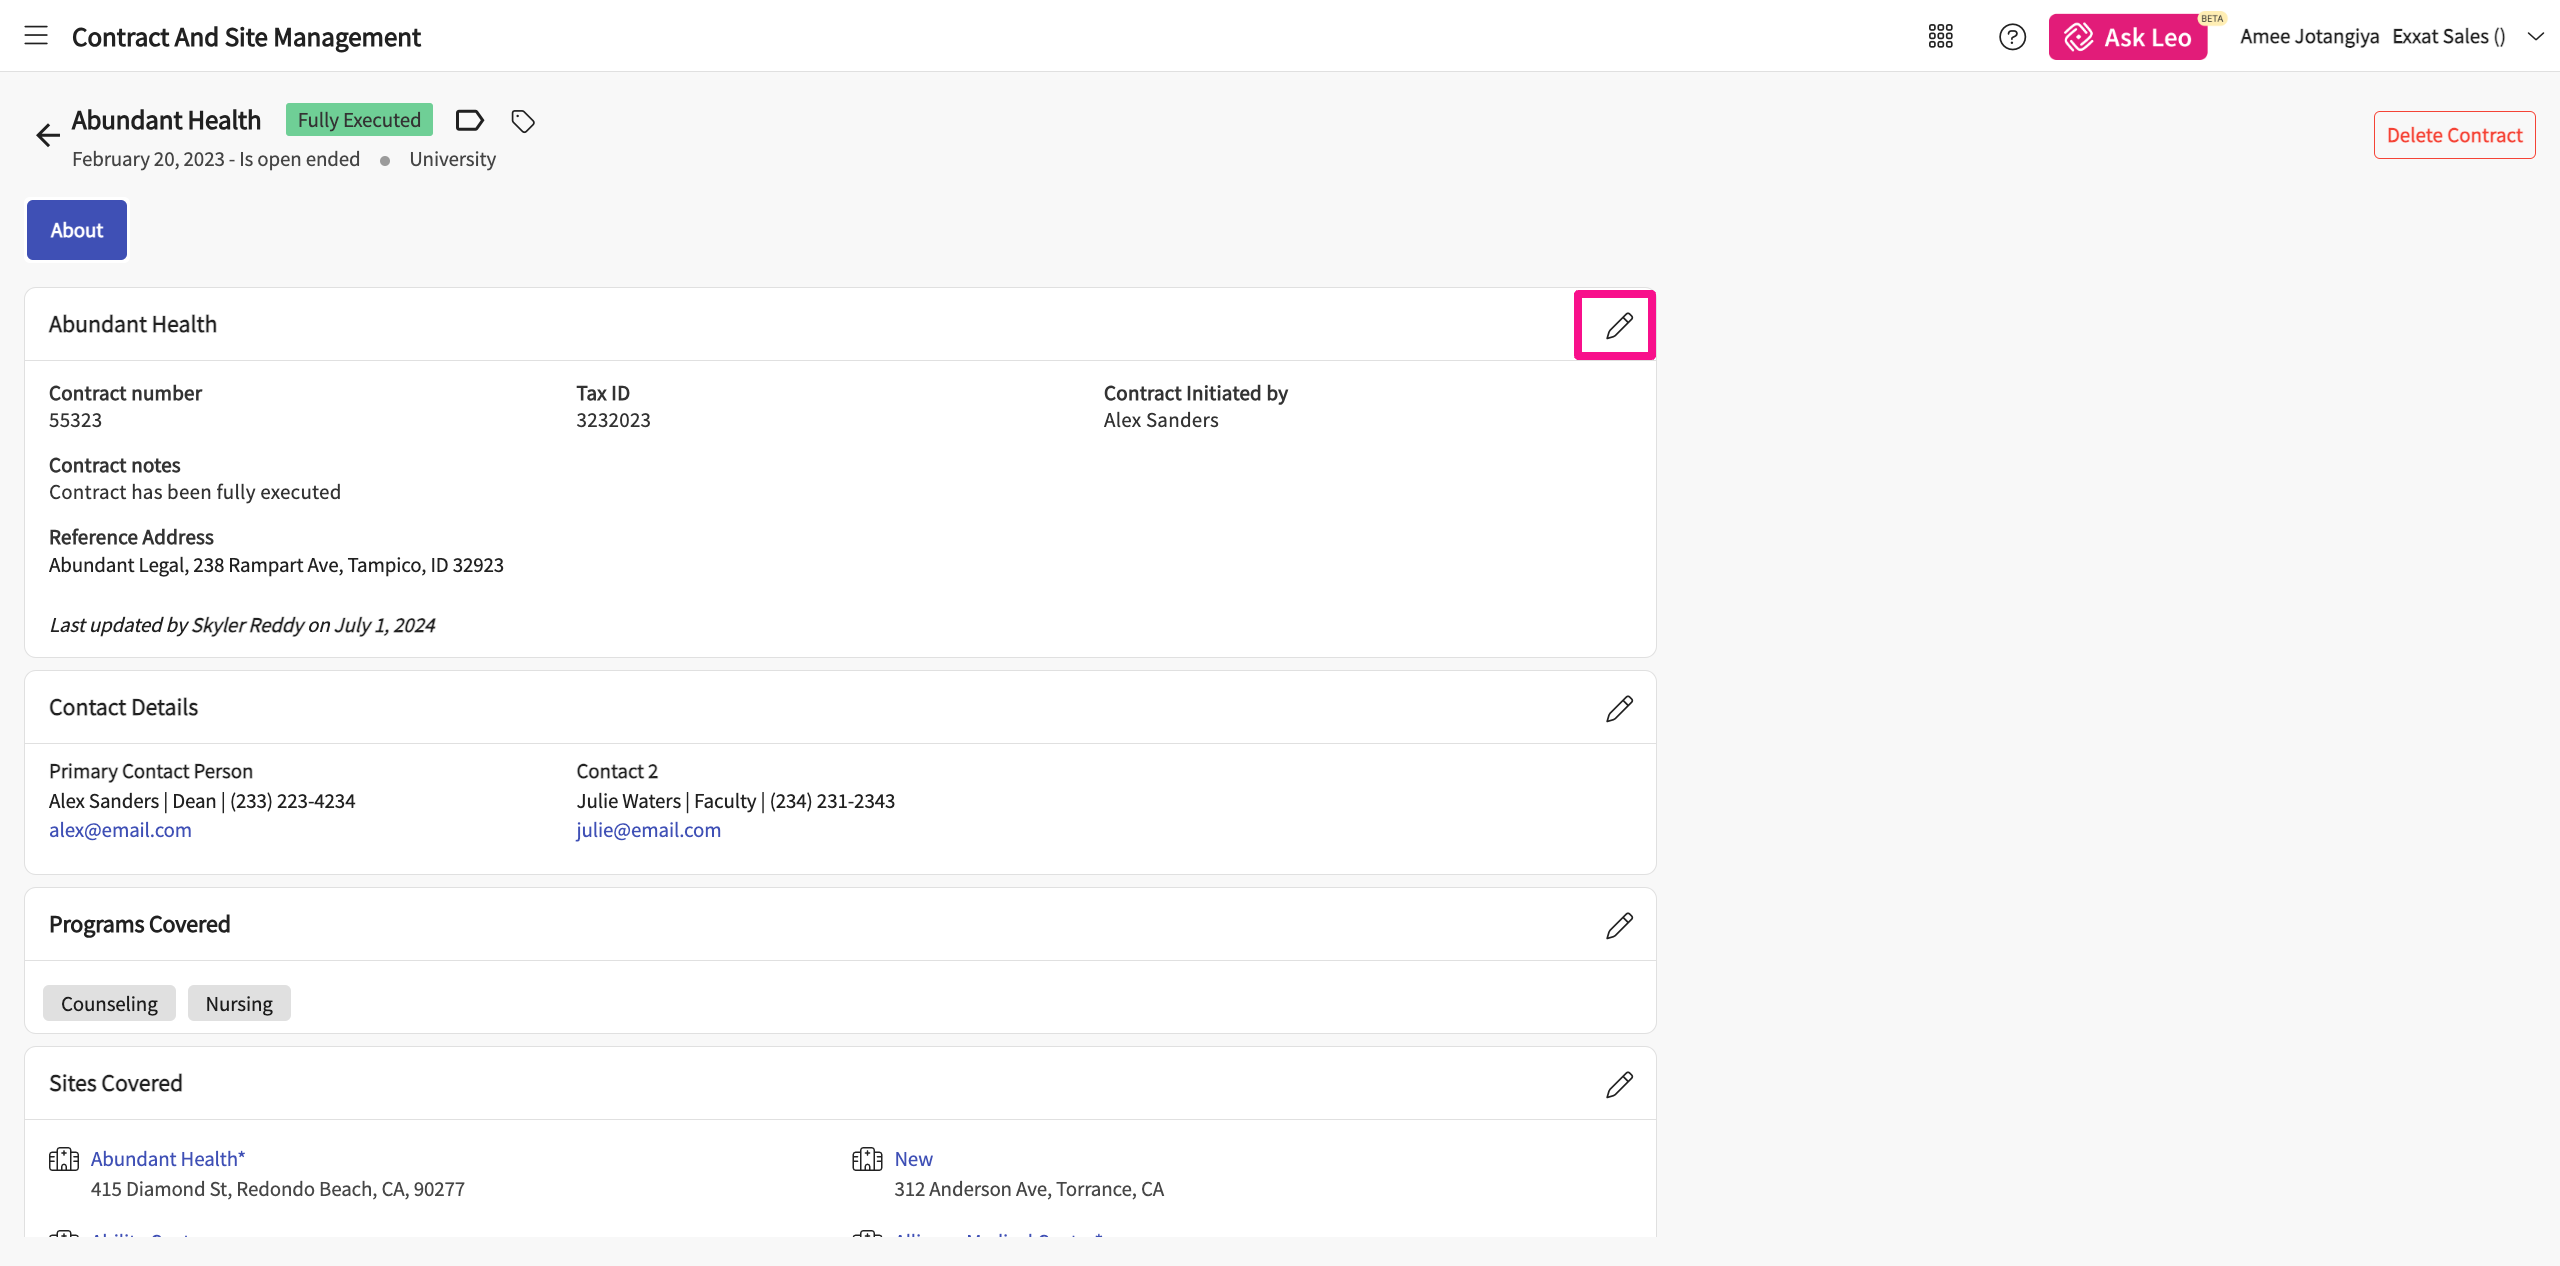Screen dimensions: 2560x1266
Task: Click Delete Contract button
Action: coord(2454,135)
